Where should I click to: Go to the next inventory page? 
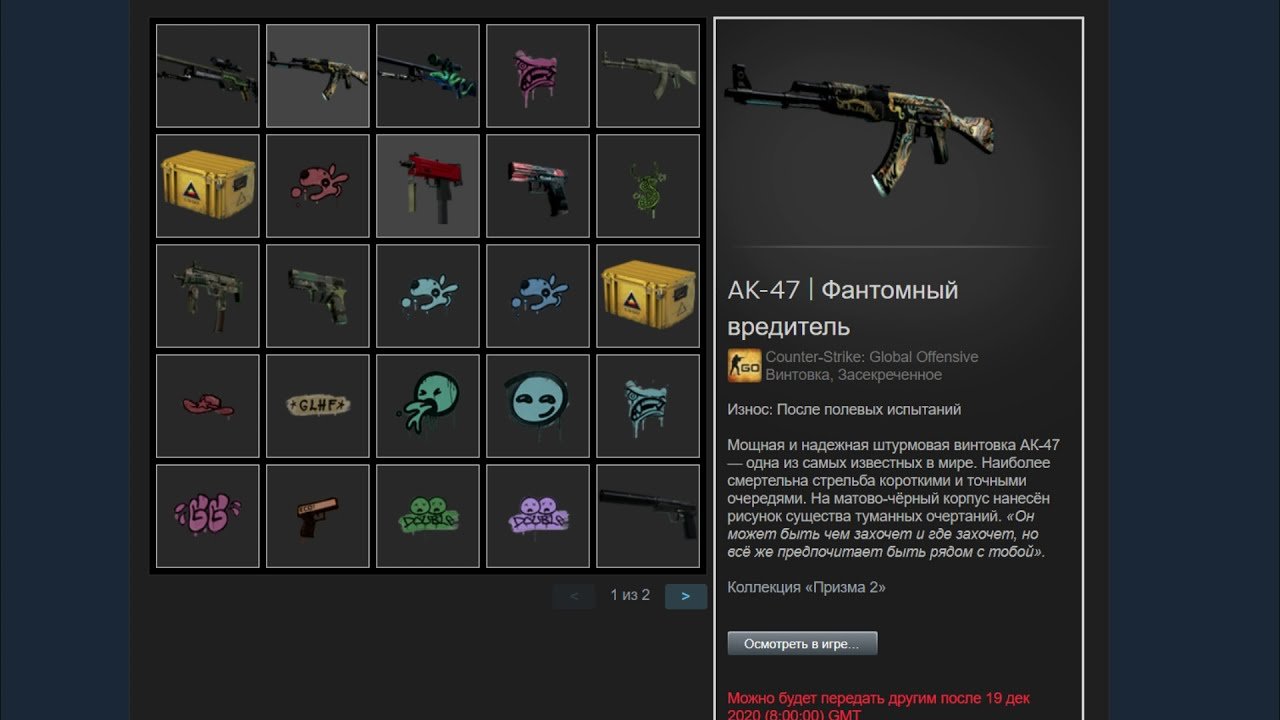click(685, 596)
